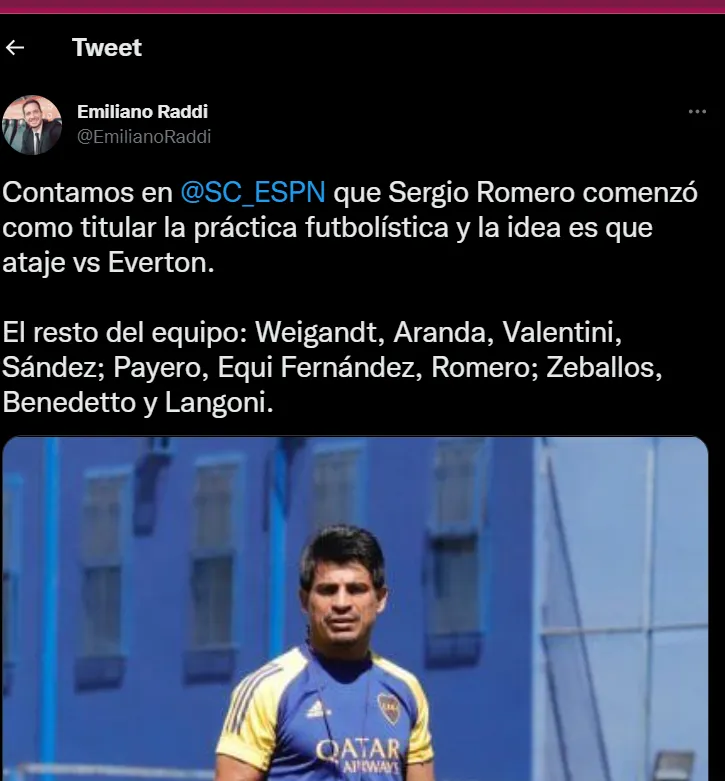
Task: Open the @SC_ESPN mention link
Action: click(x=253, y=192)
